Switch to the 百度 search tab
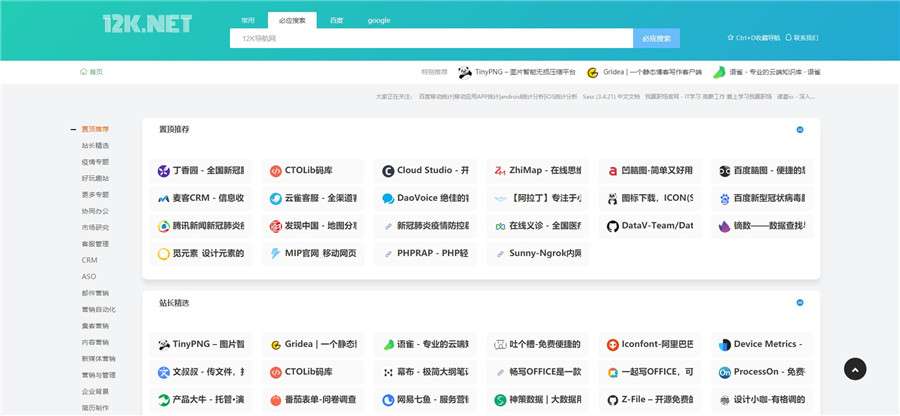900x416 pixels. (x=336, y=20)
